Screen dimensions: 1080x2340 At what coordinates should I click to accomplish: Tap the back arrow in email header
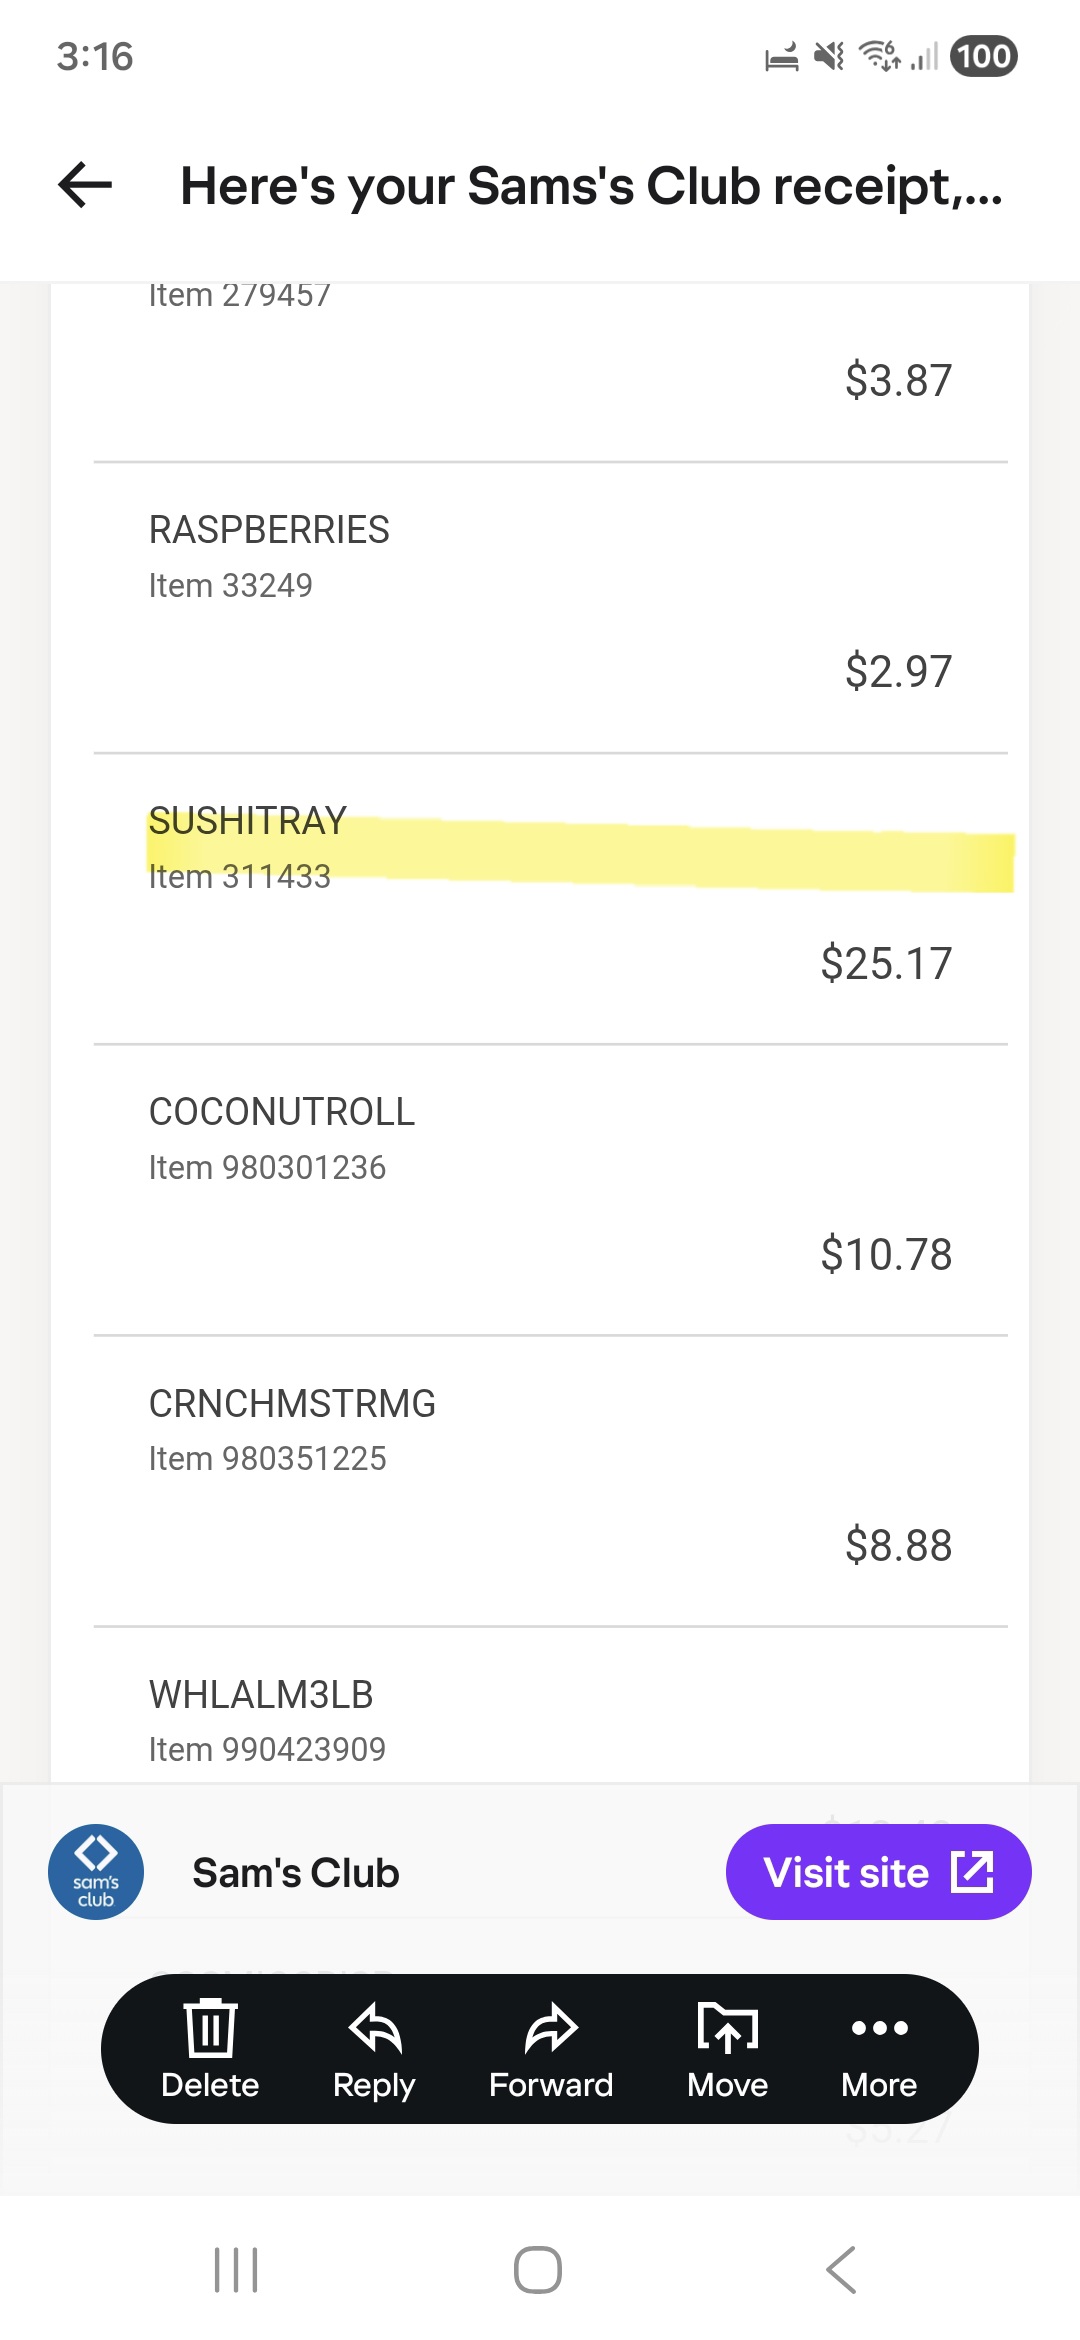(85, 185)
